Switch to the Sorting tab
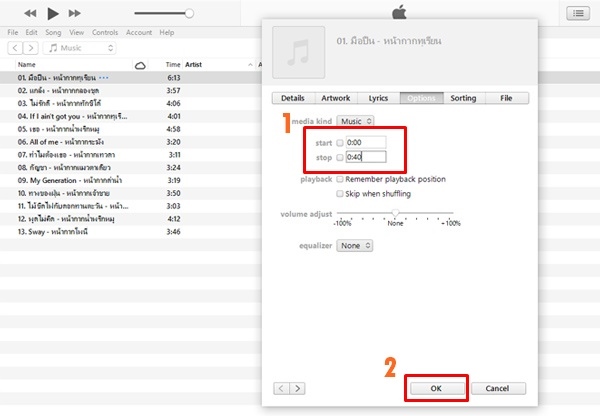The height and width of the screenshot is (416, 600). pyautogui.click(x=463, y=98)
